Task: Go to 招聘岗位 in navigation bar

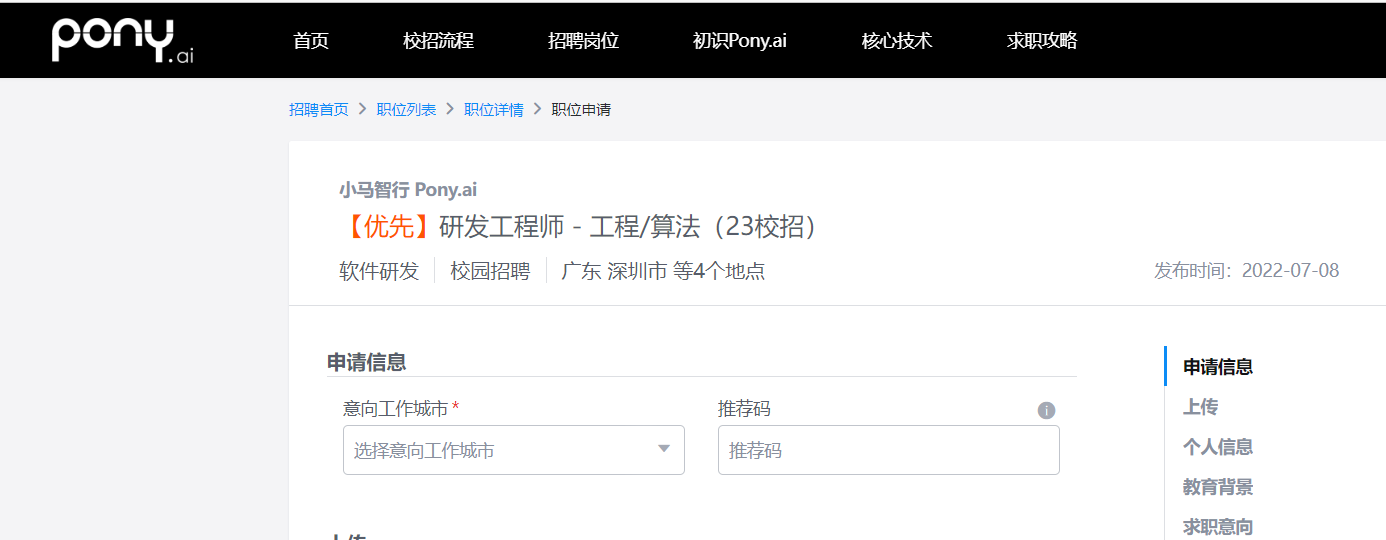Action: (583, 41)
